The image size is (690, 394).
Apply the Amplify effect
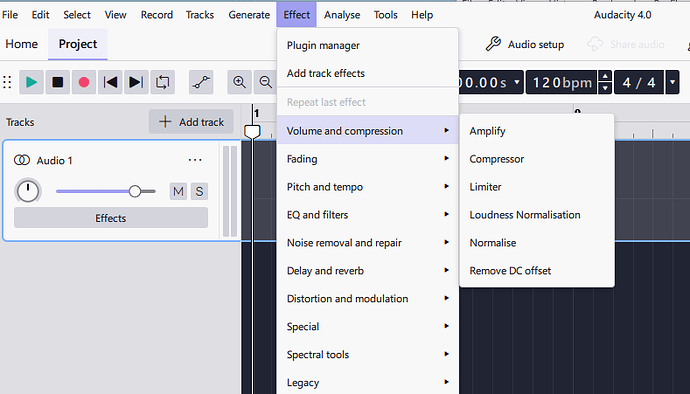[x=536, y=131]
